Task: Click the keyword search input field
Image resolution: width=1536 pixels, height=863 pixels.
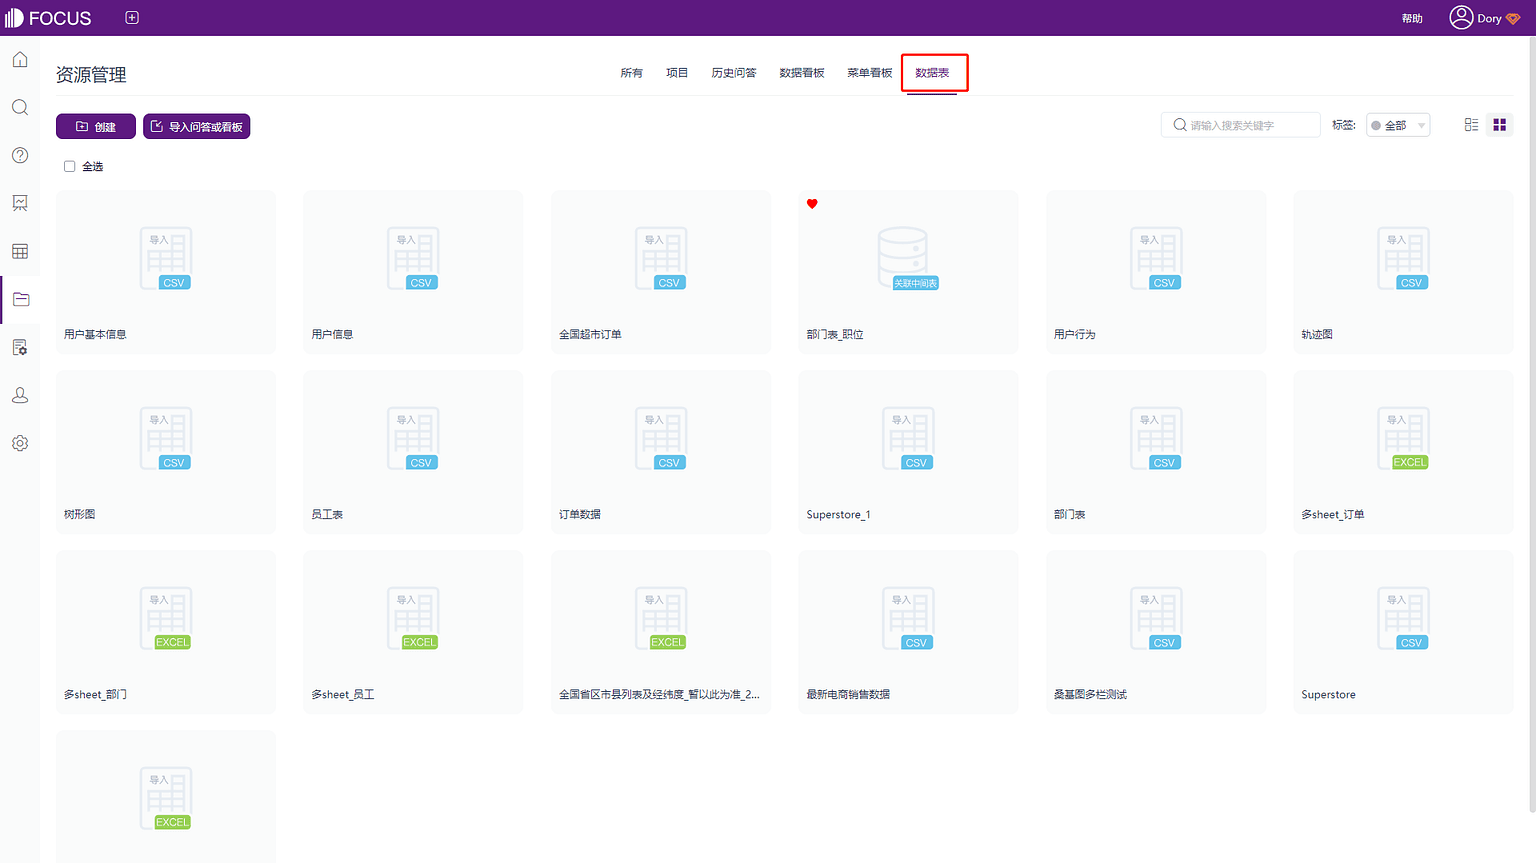Action: click(1241, 125)
